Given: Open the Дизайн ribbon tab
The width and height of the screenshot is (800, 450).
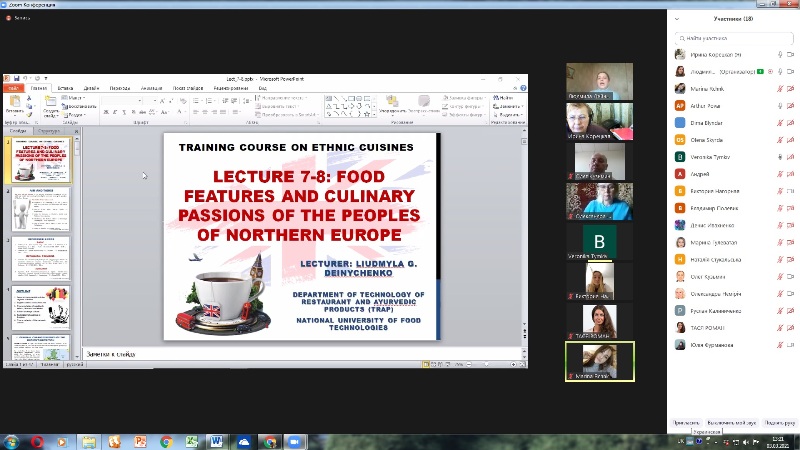Looking at the screenshot, I should [91, 88].
